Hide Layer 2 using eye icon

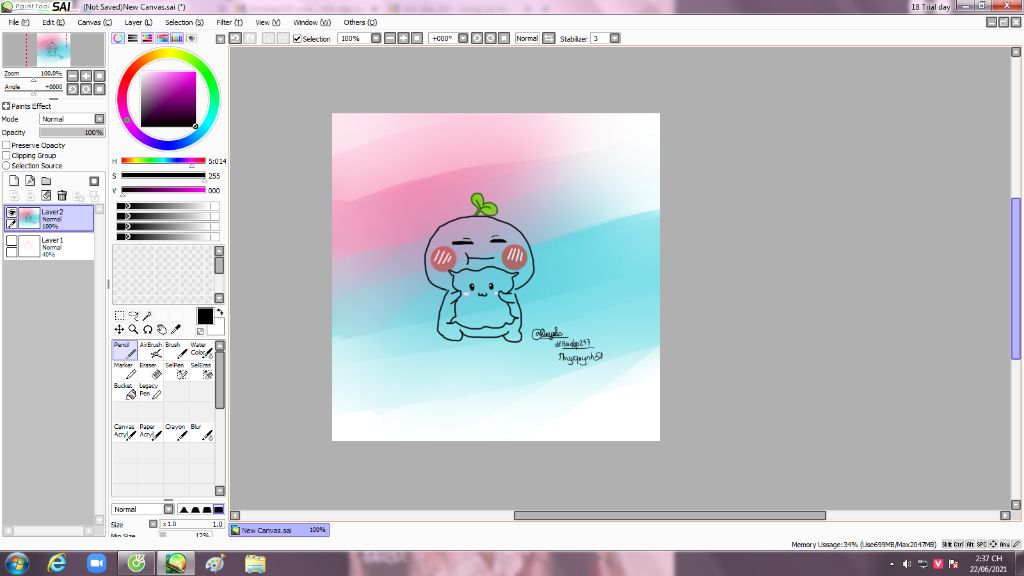pos(11,213)
